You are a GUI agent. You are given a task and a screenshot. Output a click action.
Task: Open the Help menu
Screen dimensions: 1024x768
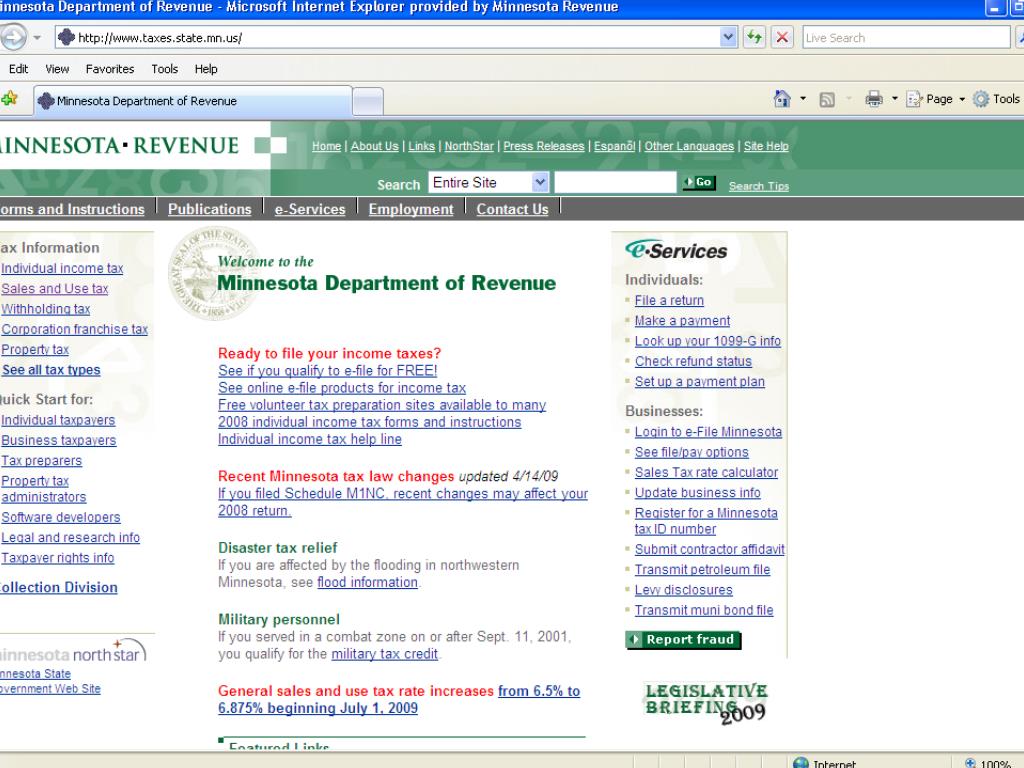click(206, 69)
